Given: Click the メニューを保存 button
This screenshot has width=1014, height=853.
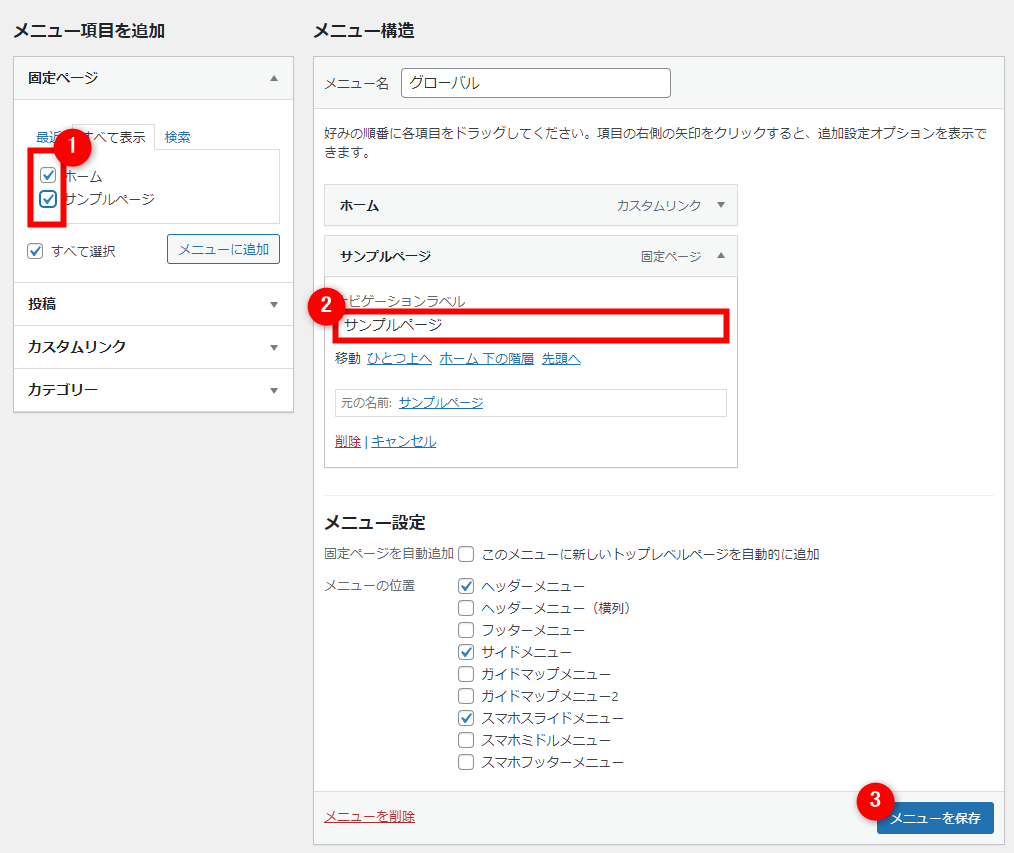Looking at the screenshot, I should [x=935, y=818].
